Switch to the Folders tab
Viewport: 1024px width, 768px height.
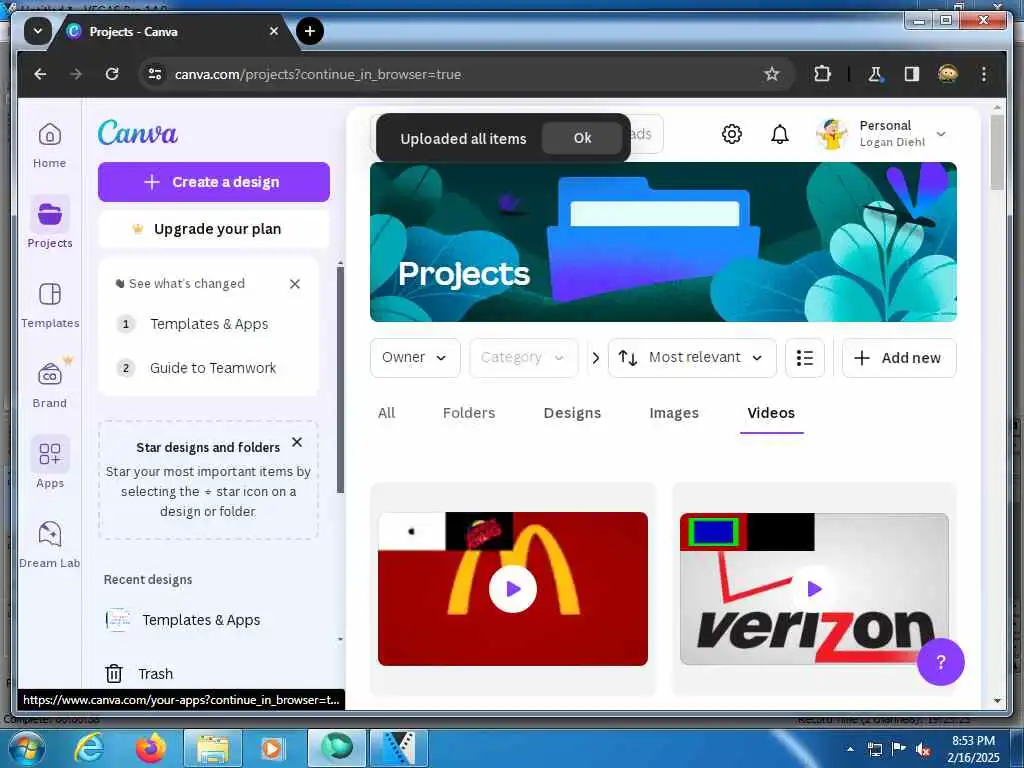[469, 413]
